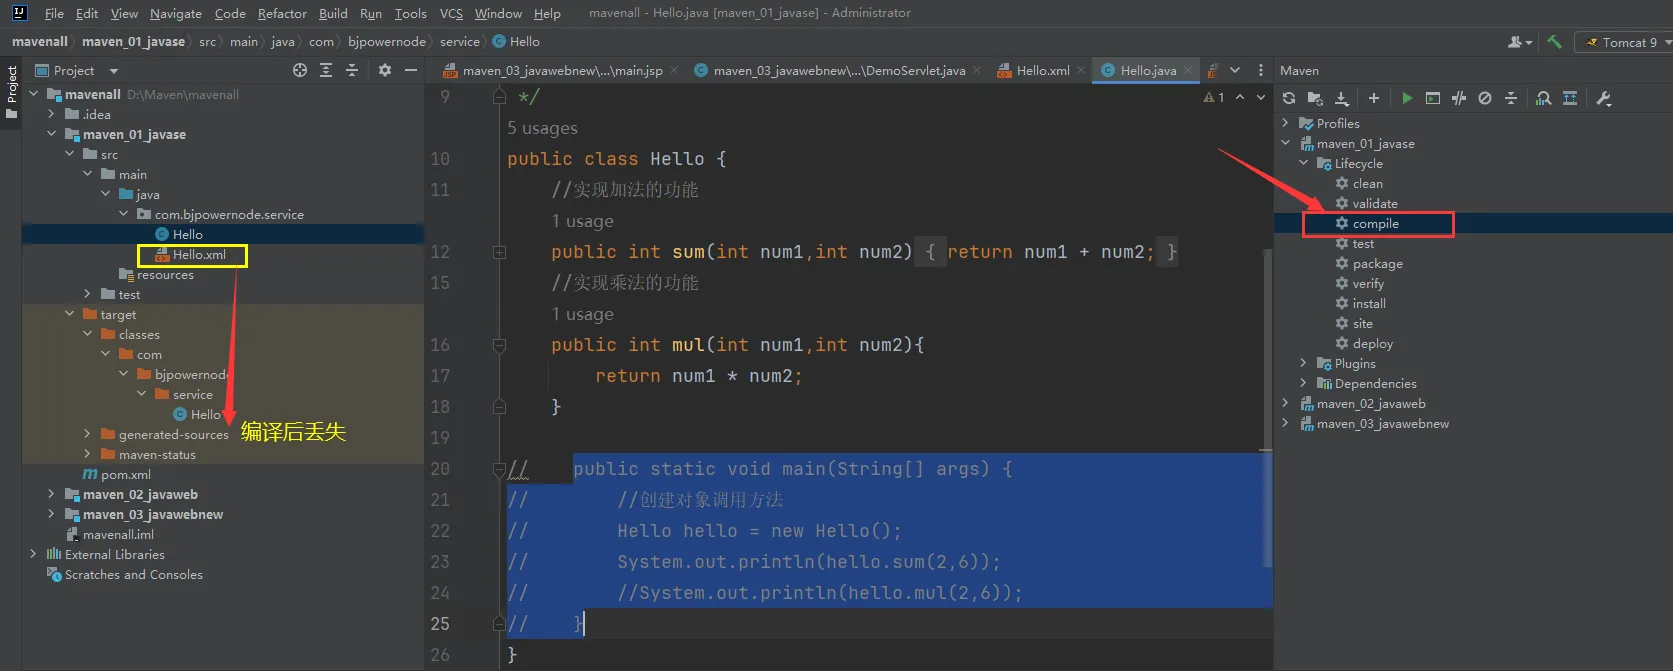Show hidden tabs dropdown arrow
The height and width of the screenshot is (671, 1673).
coord(1235,70)
